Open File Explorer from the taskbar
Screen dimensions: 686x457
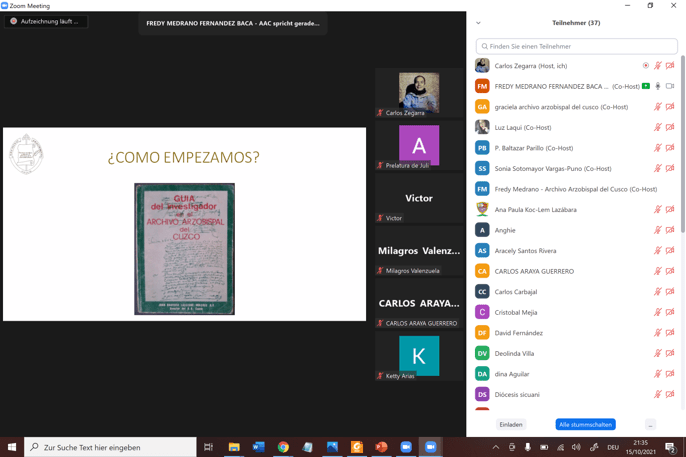pyautogui.click(x=234, y=447)
